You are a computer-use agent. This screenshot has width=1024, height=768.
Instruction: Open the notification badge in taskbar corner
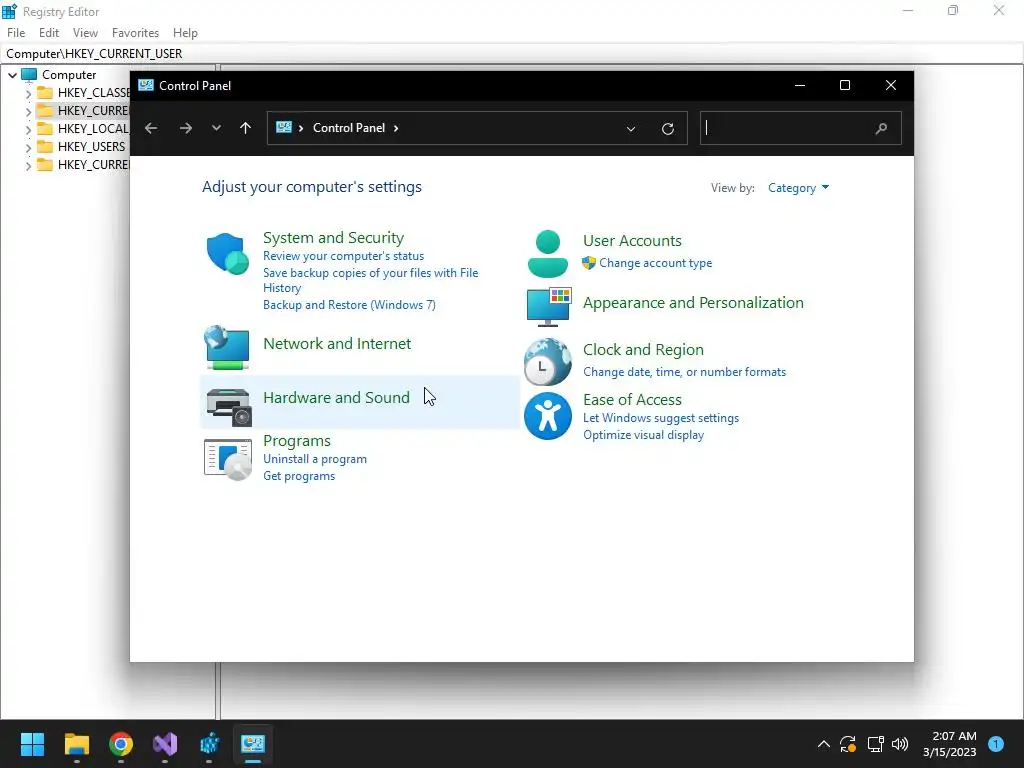[x=996, y=744]
